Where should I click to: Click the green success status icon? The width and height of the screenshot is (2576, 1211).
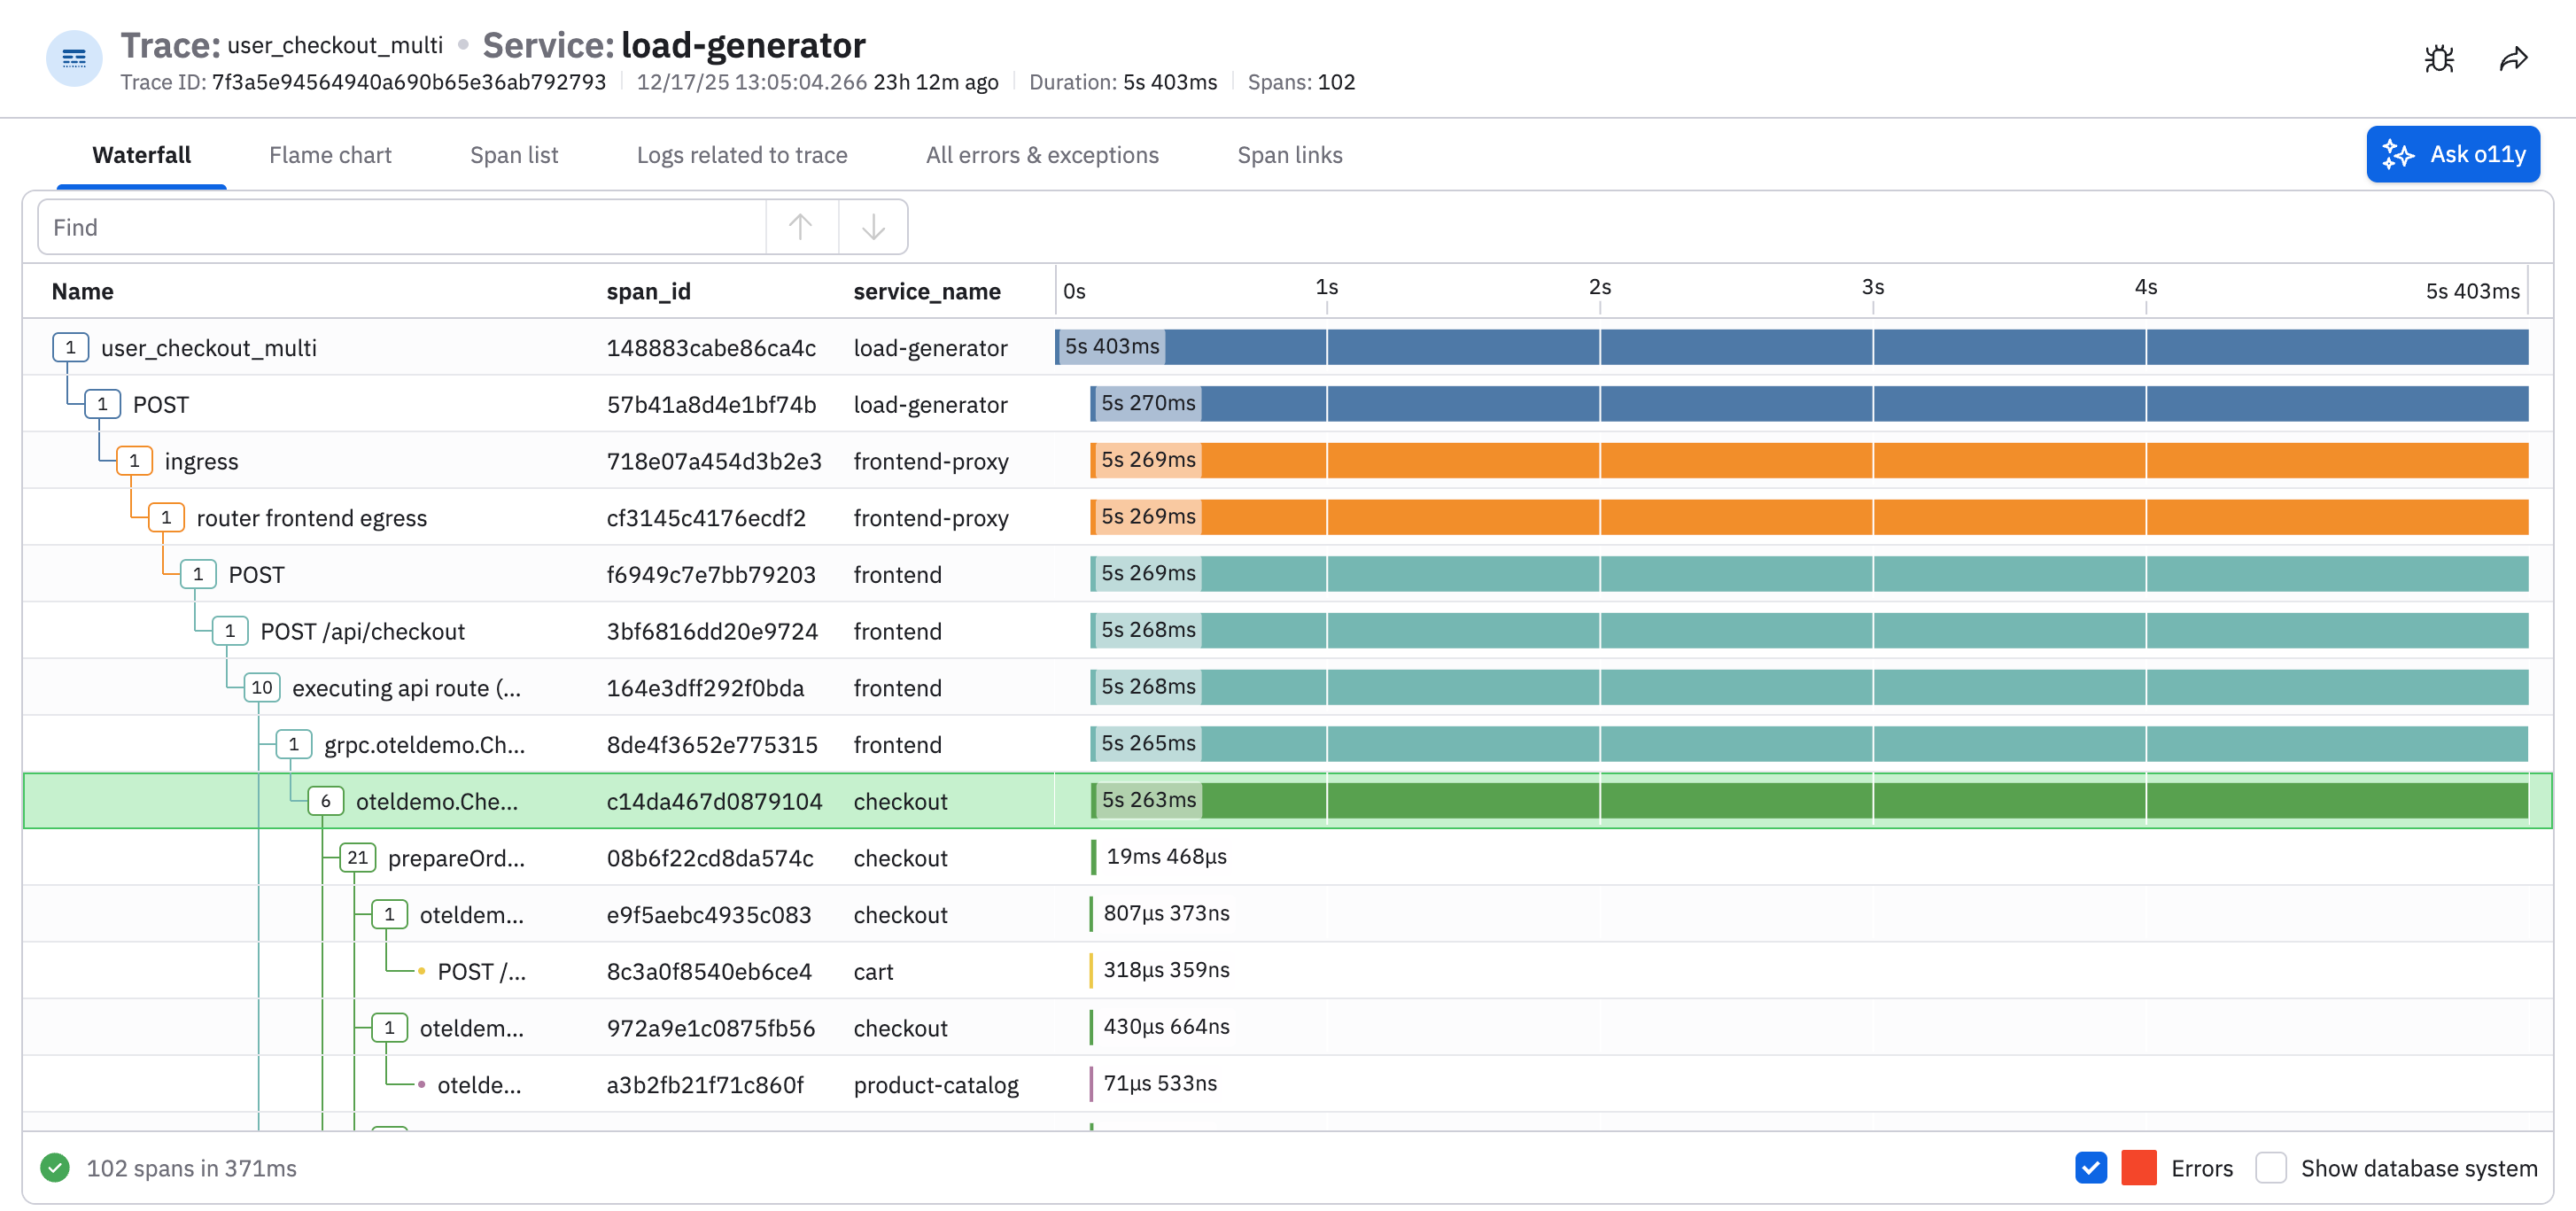[x=55, y=1167]
